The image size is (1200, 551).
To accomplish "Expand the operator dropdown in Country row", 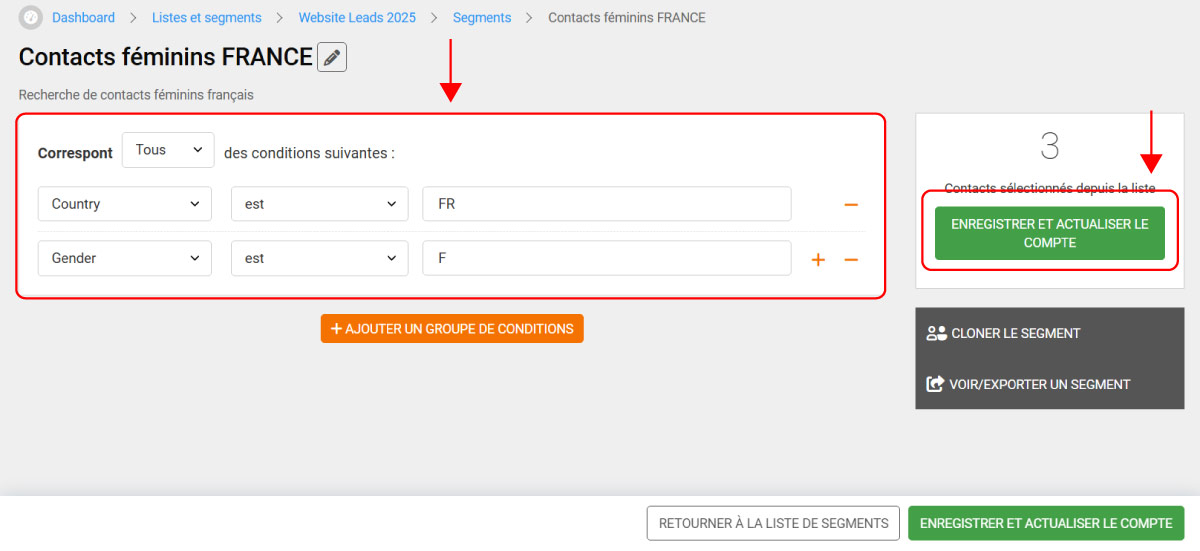I will [x=319, y=204].
